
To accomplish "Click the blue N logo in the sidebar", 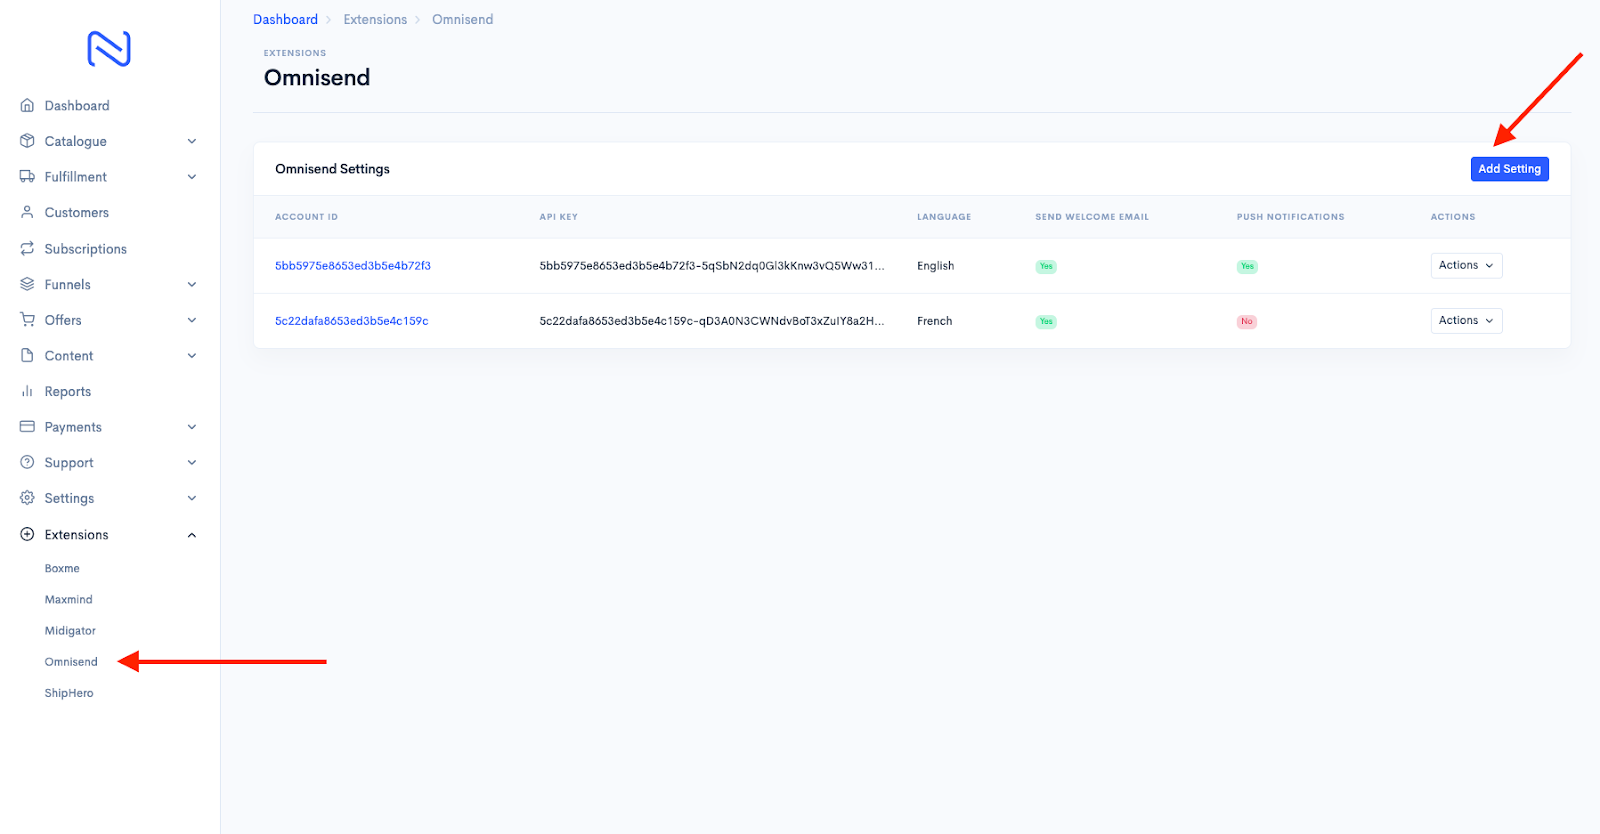I will 109,49.
